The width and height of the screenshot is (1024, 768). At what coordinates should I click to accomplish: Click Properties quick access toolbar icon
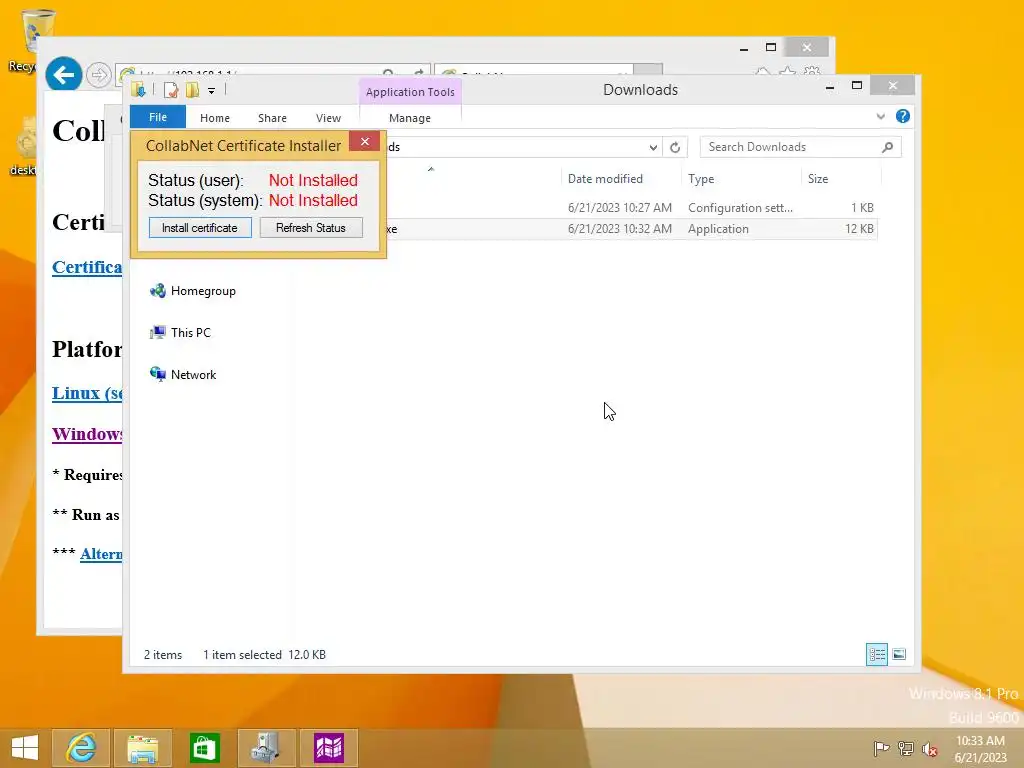[x=171, y=90]
